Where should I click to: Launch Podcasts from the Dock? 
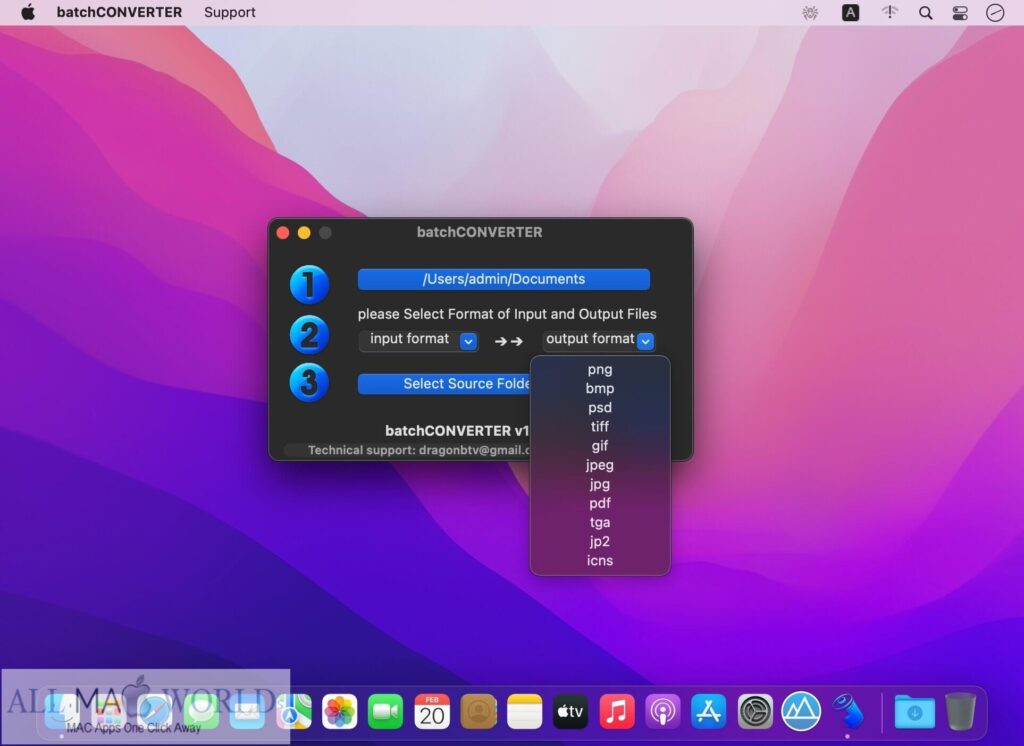click(x=663, y=711)
